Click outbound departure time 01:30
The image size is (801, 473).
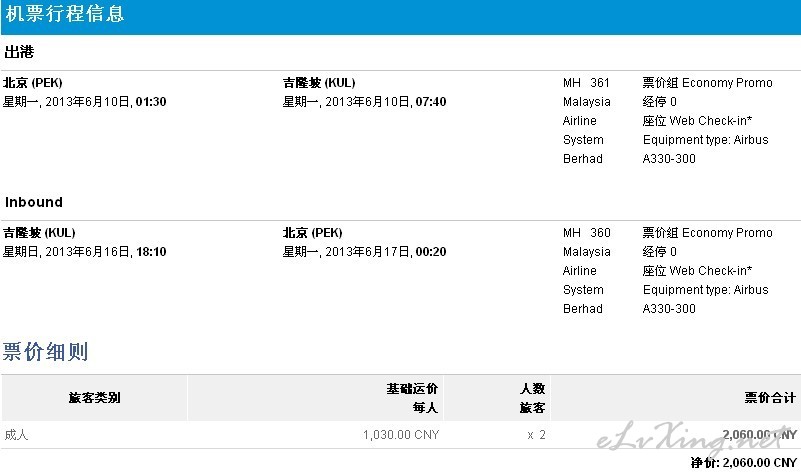click(151, 102)
